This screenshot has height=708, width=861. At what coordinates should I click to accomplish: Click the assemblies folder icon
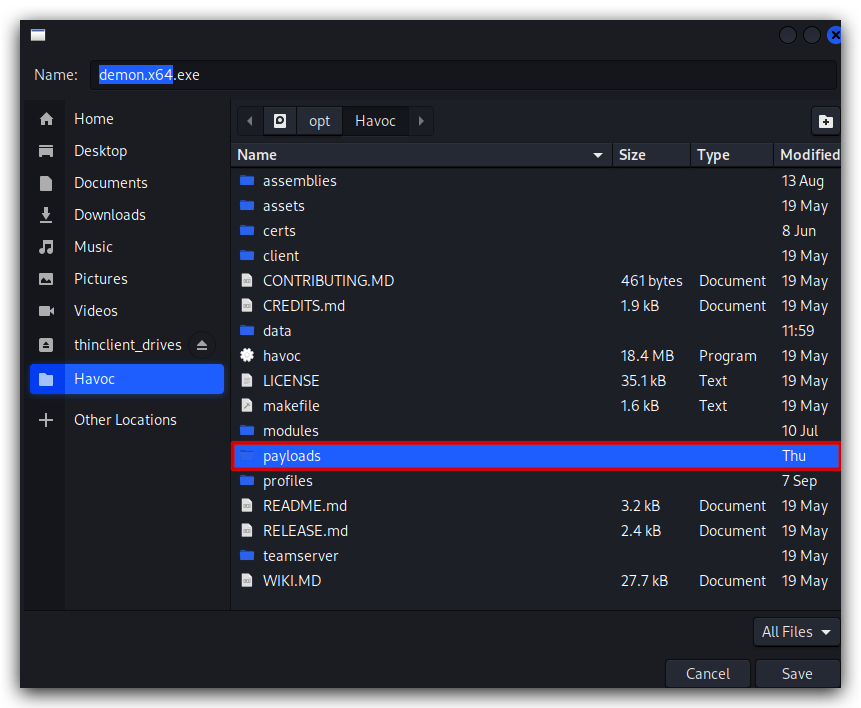click(x=247, y=180)
